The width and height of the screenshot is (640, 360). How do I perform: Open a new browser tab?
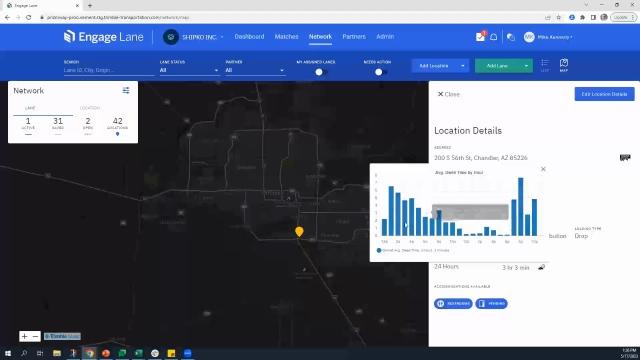[x=90, y=6]
